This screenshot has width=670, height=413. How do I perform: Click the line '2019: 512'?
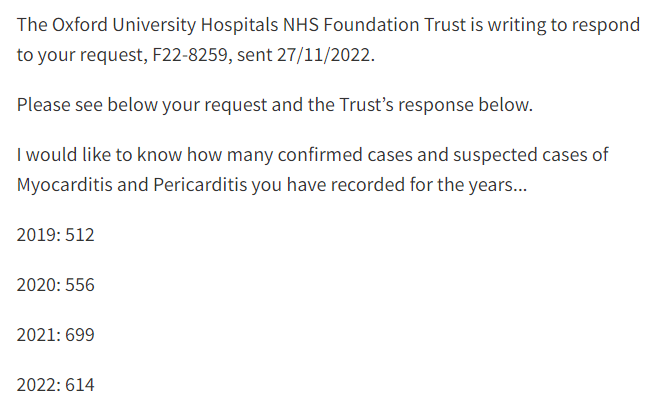coord(56,235)
